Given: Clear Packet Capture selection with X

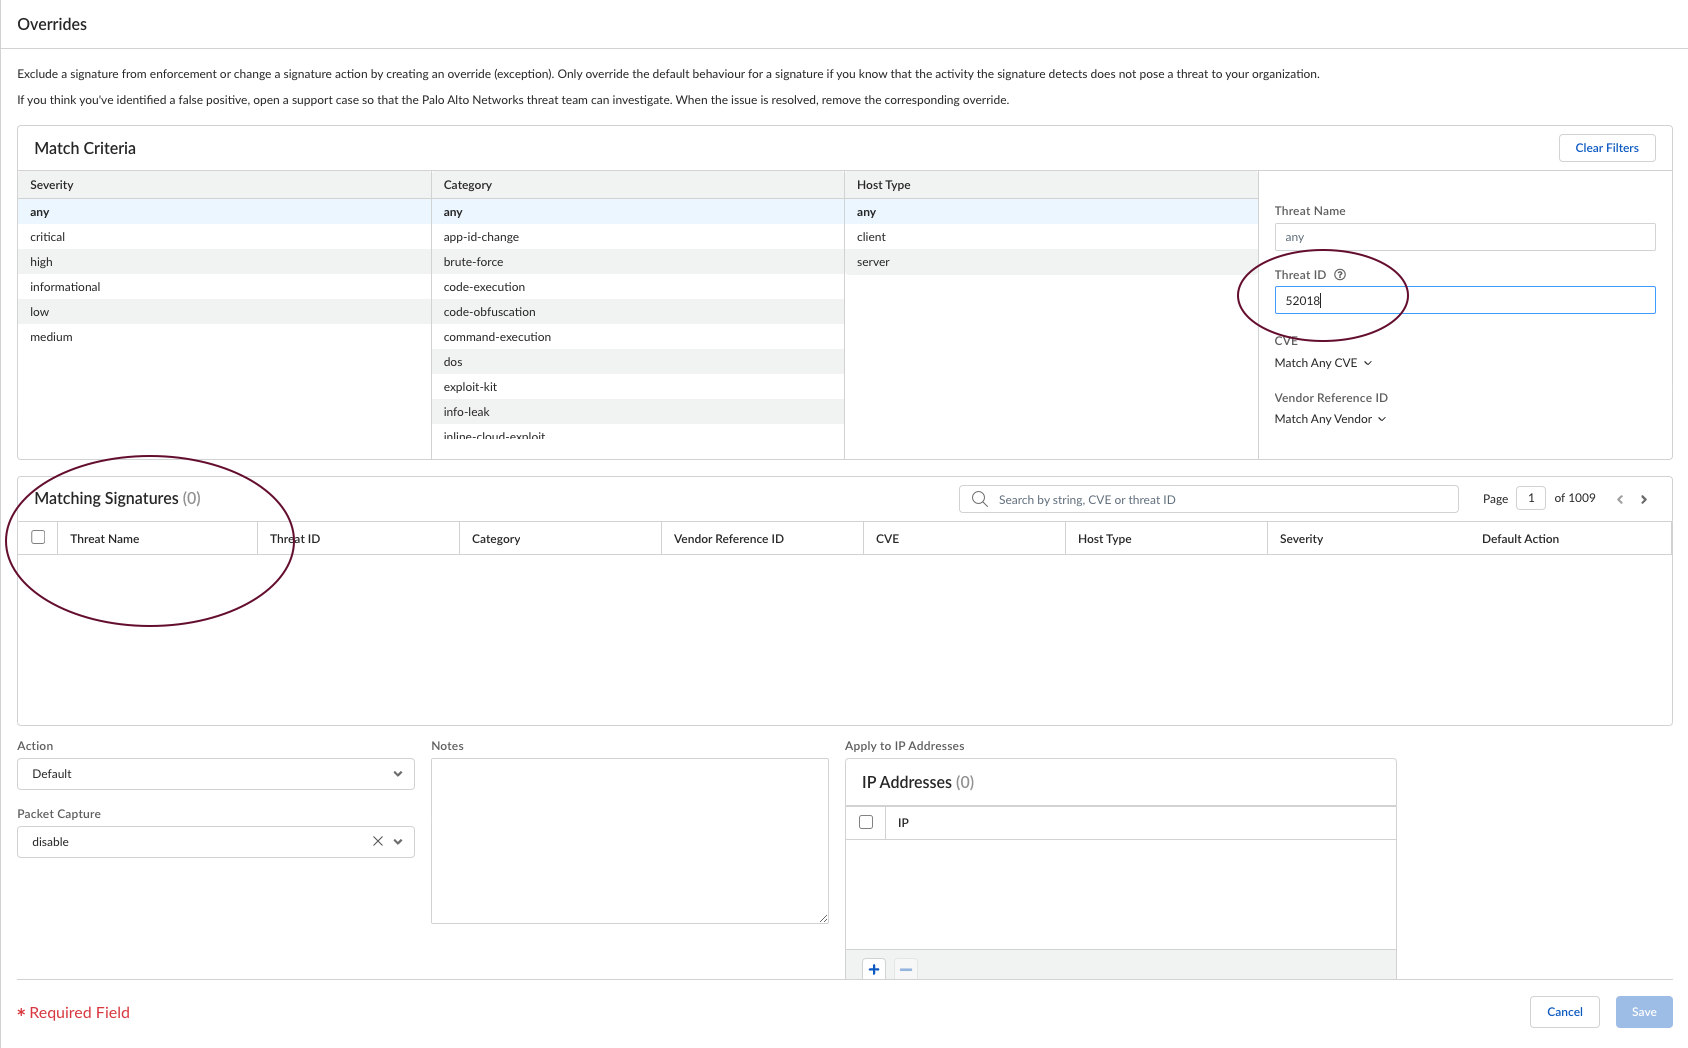Looking at the screenshot, I should 378,842.
